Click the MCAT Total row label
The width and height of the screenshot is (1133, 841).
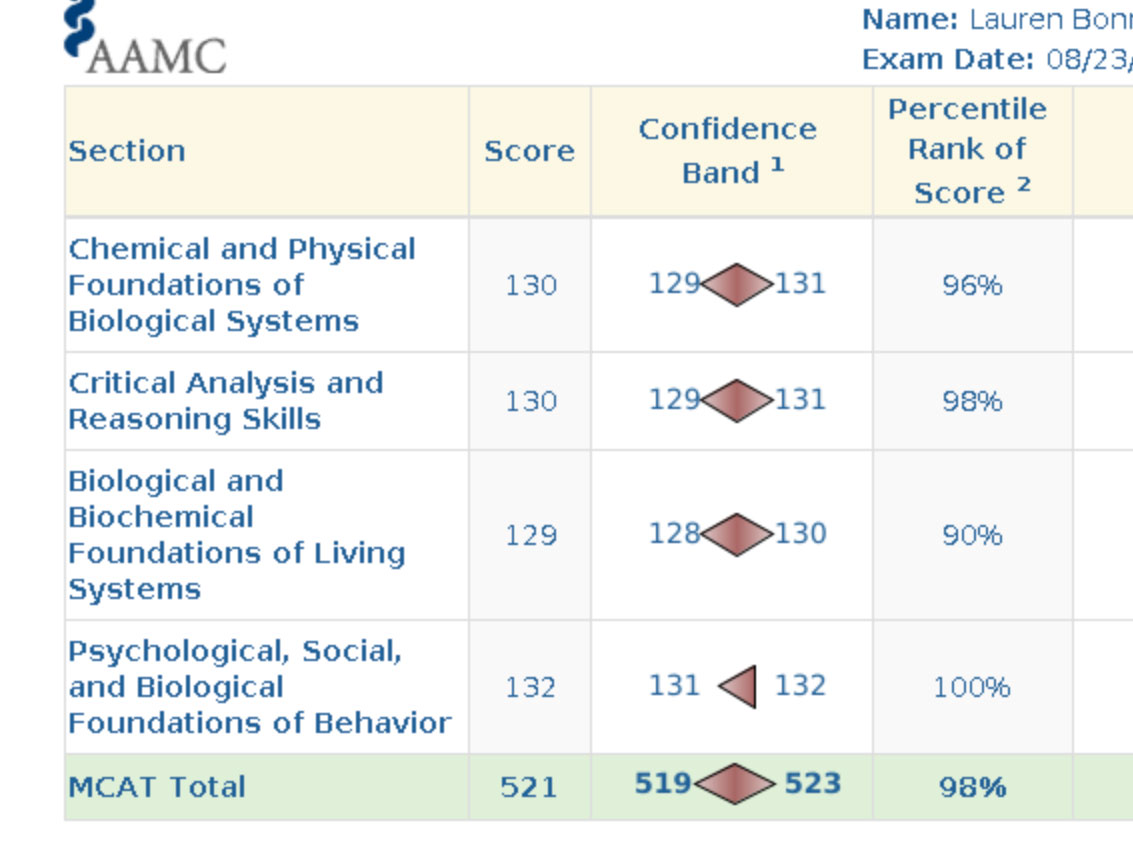point(157,786)
